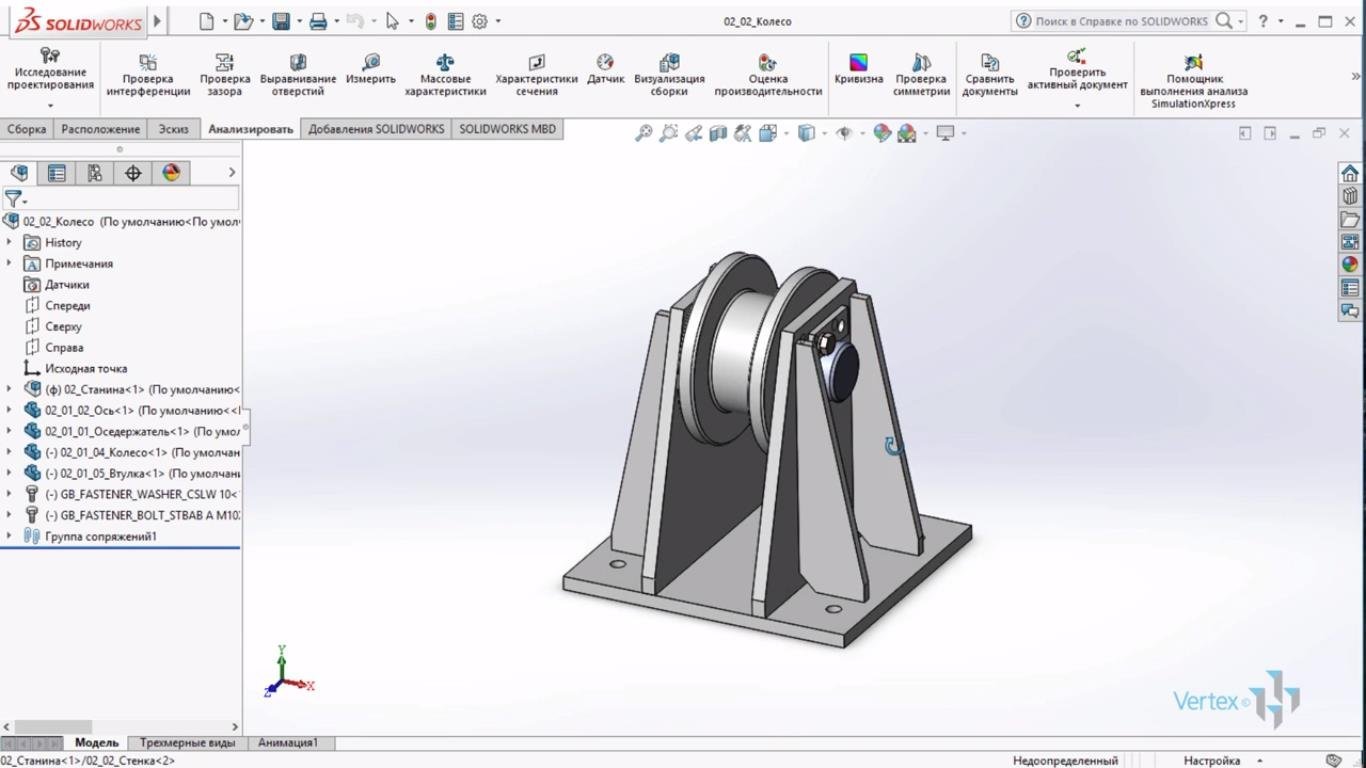The image size is (1366, 768).
Task: Open the Curvature display tool
Action: (857, 70)
